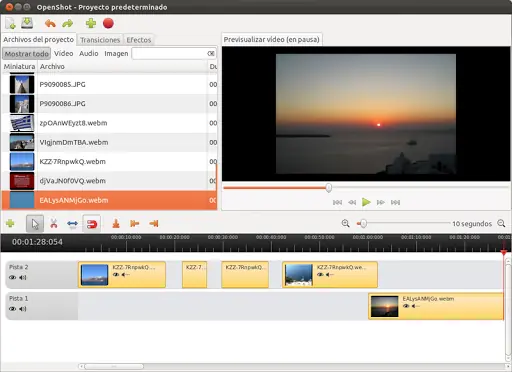Switch to Archivos del proyecto tab
The image size is (512, 372).
(x=38, y=39)
